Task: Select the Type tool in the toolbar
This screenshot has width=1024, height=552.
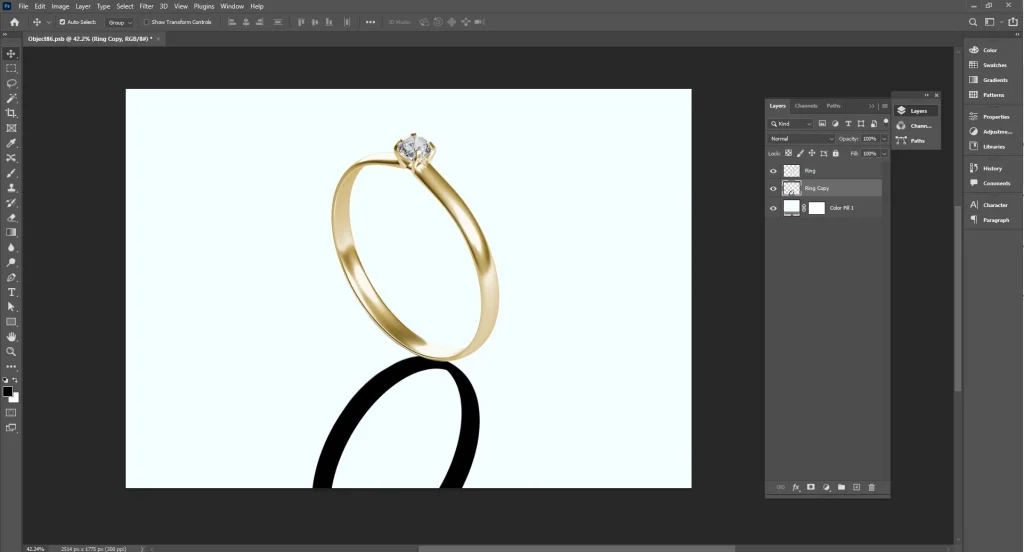Action: point(12,292)
